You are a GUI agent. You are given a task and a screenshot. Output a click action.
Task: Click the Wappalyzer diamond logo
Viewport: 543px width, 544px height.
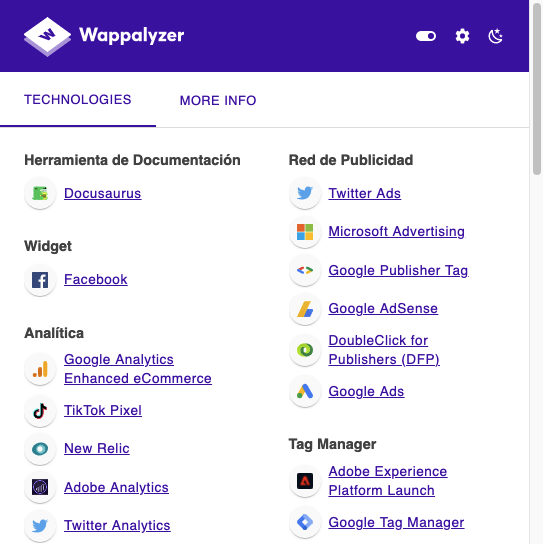click(x=48, y=36)
